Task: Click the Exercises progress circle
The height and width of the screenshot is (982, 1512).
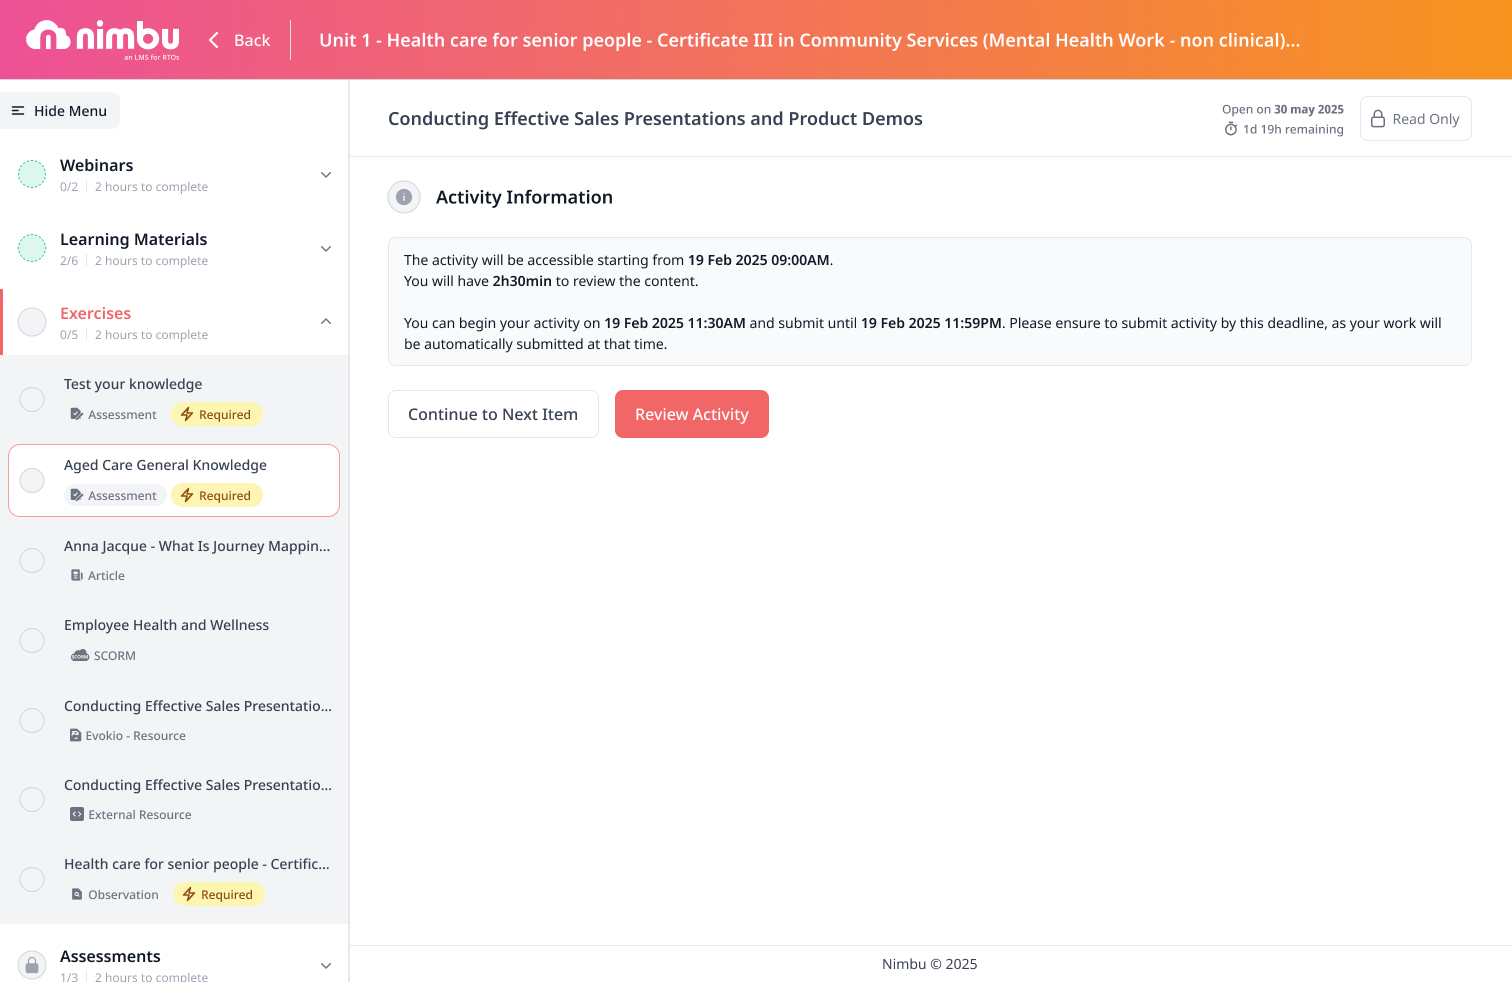Action: 32,322
